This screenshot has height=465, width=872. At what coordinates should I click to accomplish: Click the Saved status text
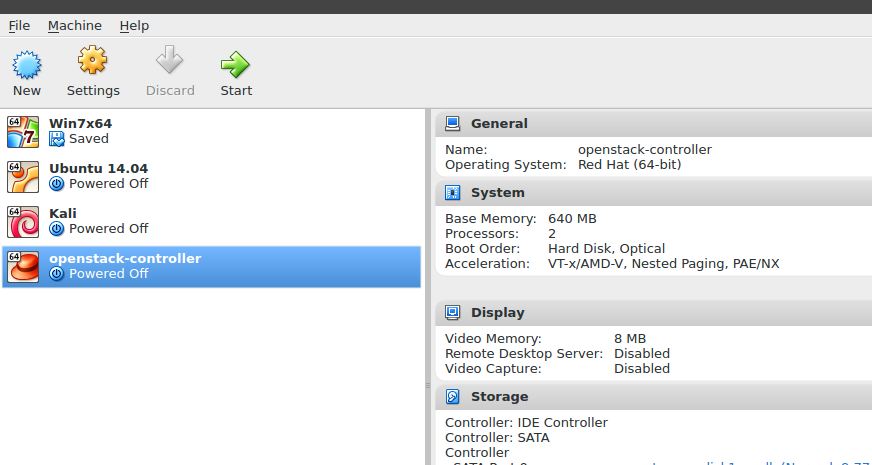pyautogui.click(x=89, y=139)
